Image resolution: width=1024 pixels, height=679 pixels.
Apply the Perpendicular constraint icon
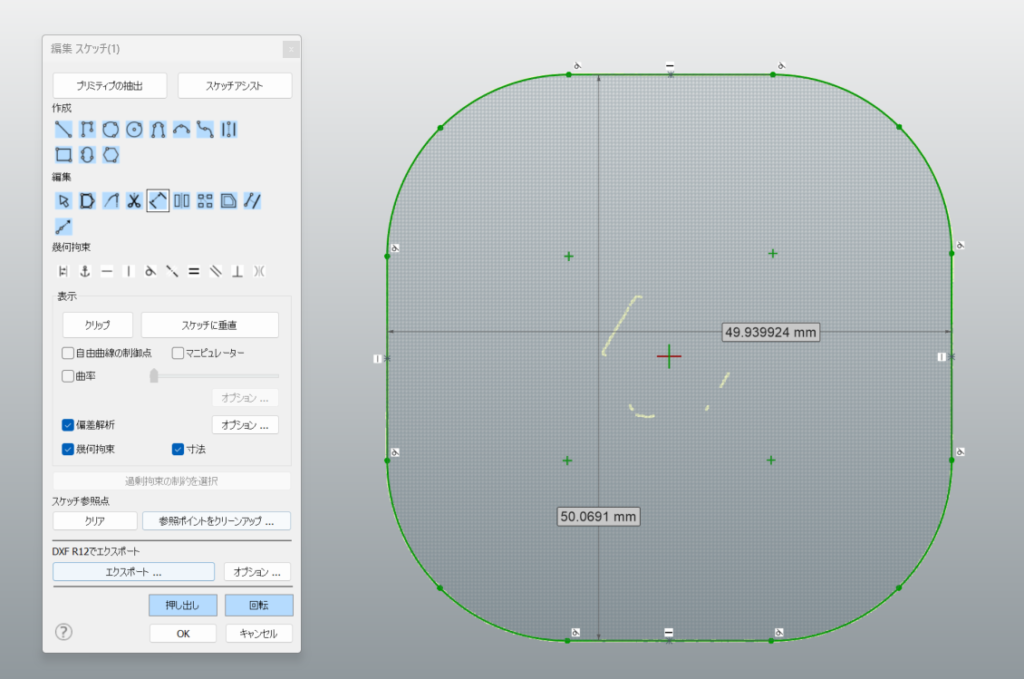(x=237, y=271)
